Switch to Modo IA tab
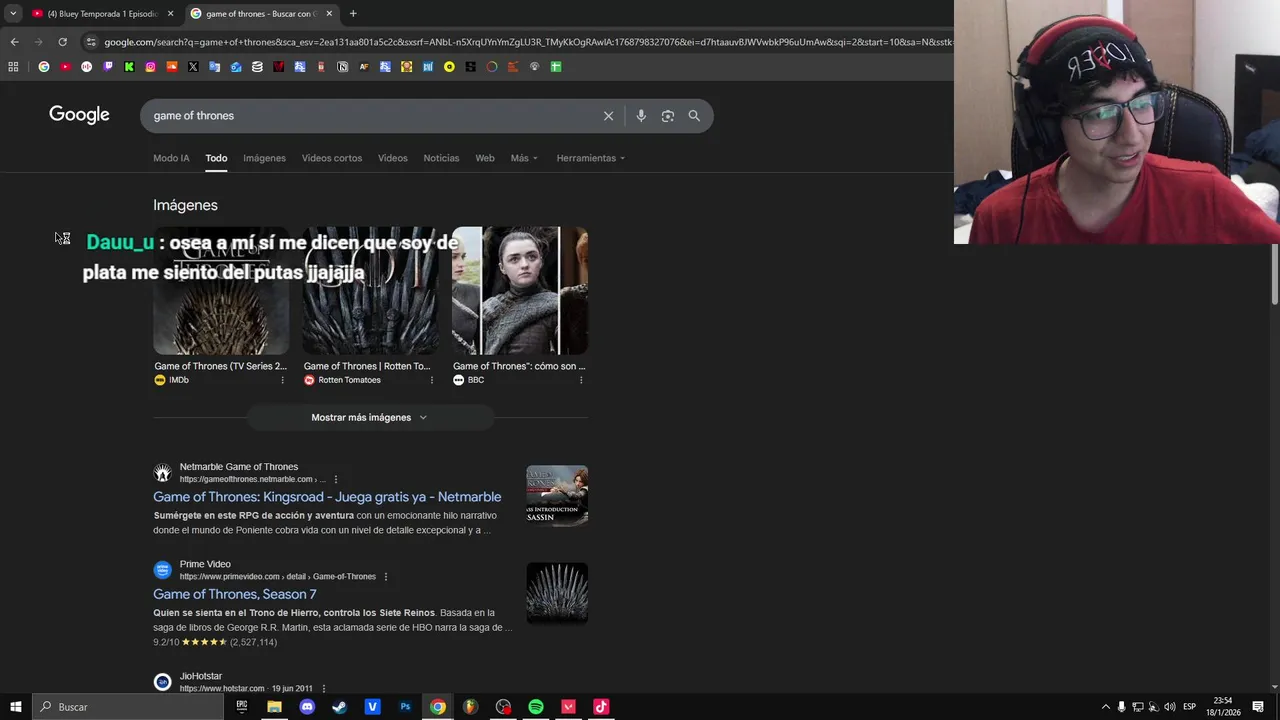The height and width of the screenshot is (720, 1280). [171, 158]
